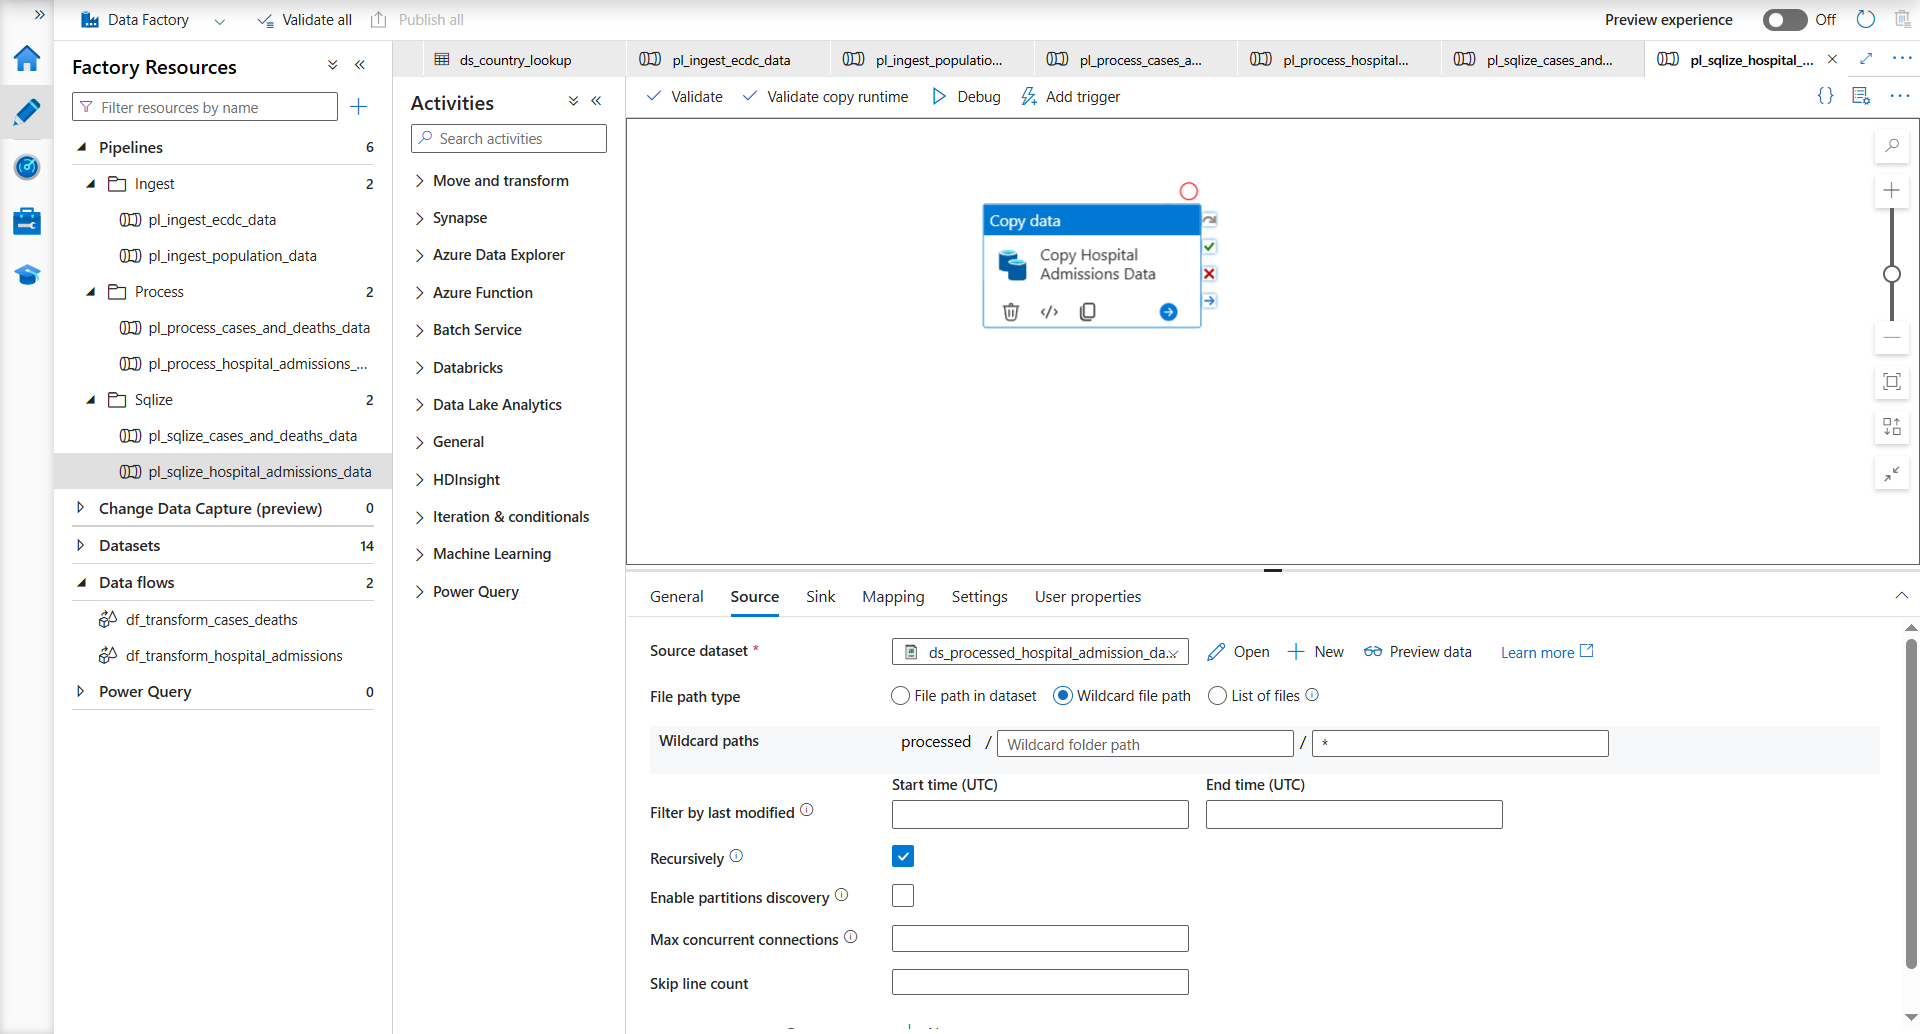Zoom out on the canvas
The height and width of the screenshot is (1034, 1920).
tap(1891, 338)
